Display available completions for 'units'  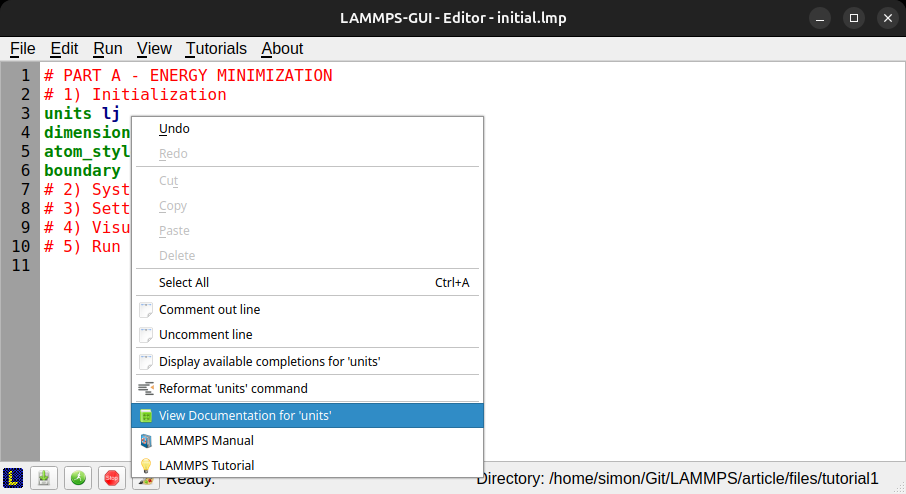(x=269, y=361)
